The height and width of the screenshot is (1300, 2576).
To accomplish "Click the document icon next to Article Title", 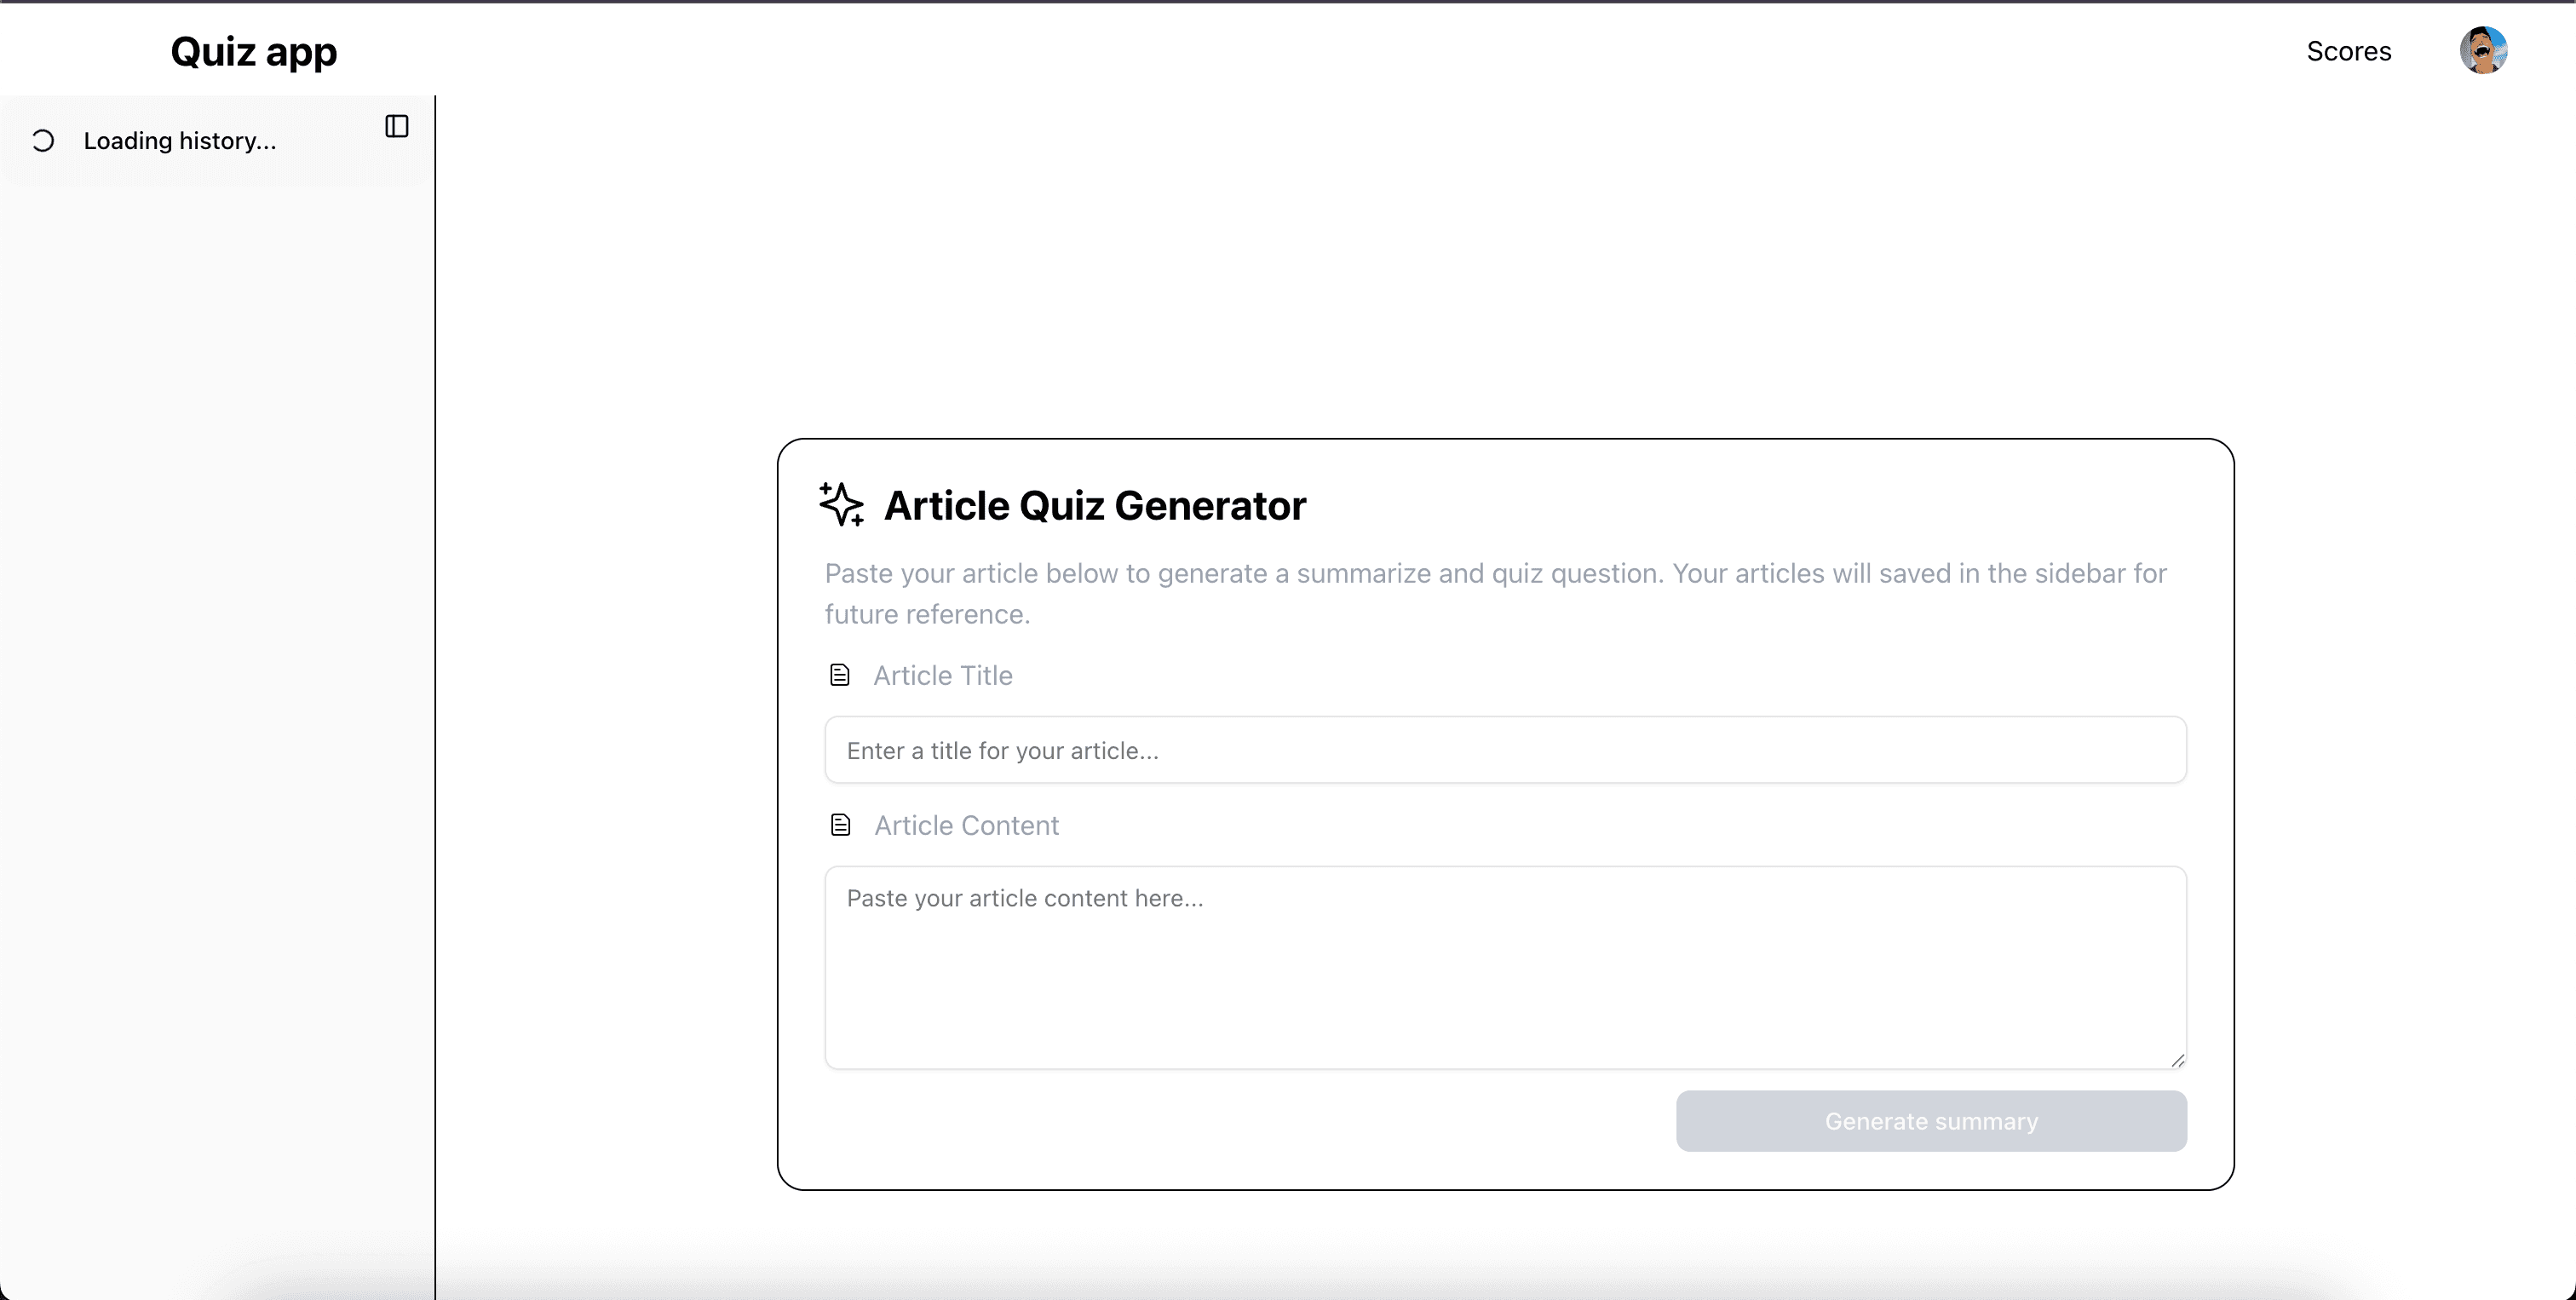I will click(x=840, y=674).
